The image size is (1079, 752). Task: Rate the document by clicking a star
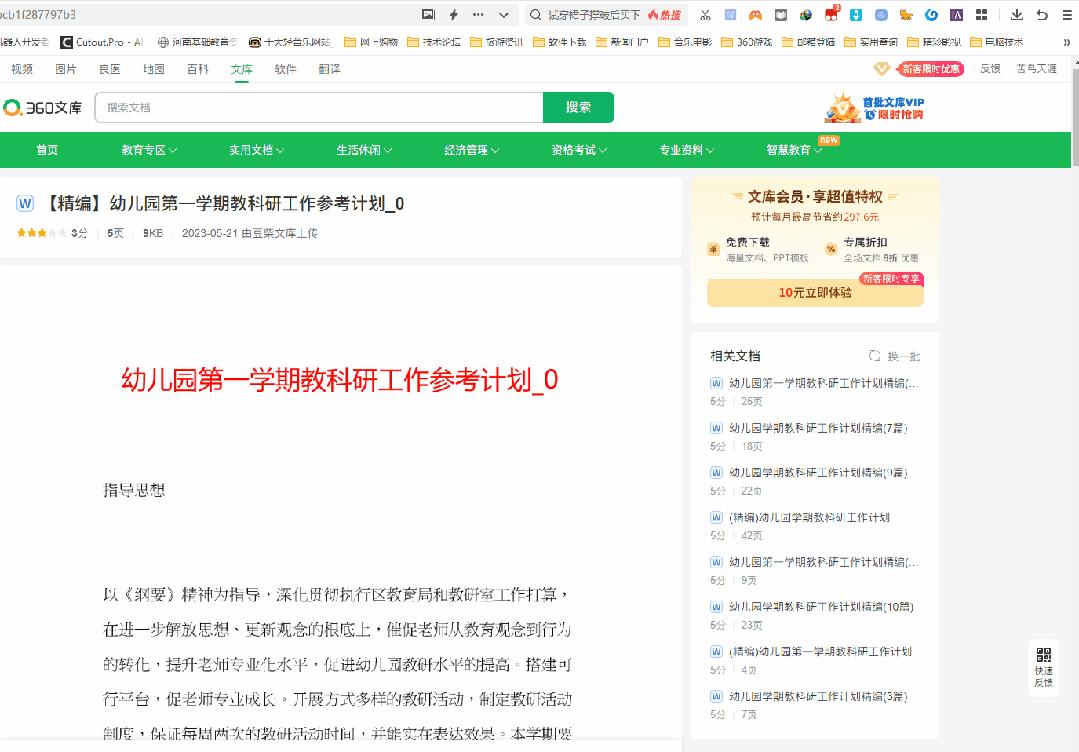click(30, 233)
